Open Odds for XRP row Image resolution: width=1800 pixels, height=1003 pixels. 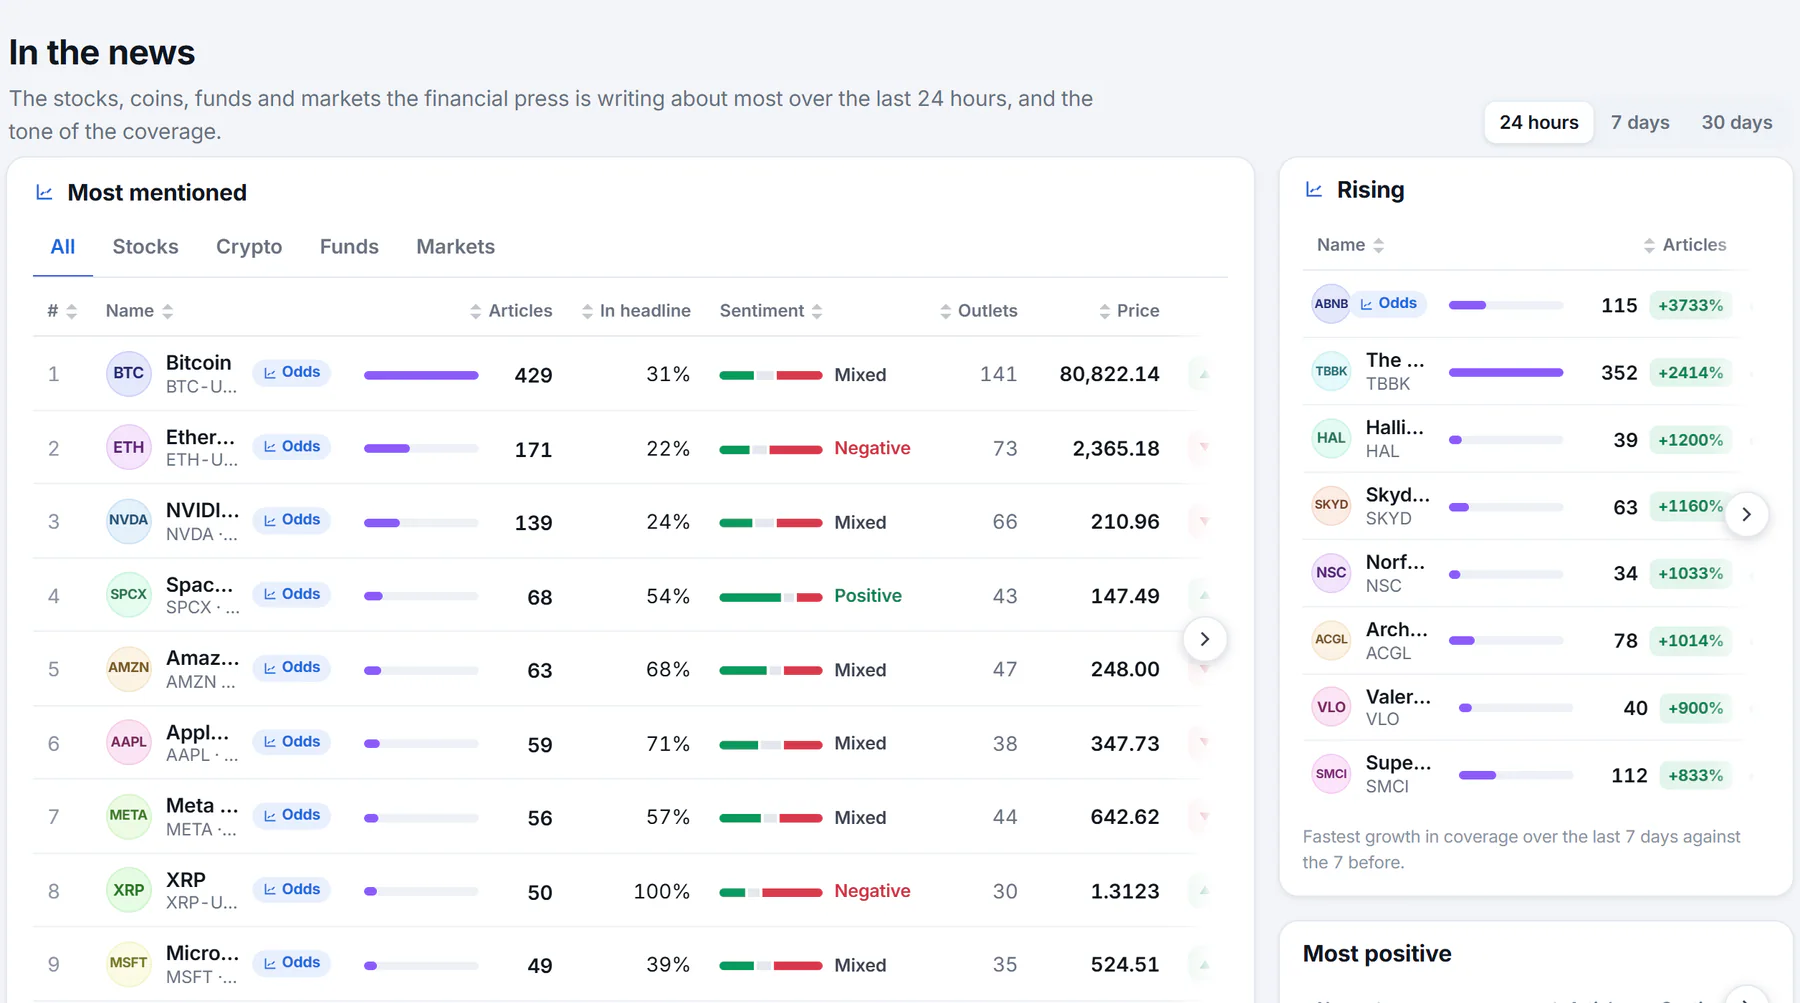tap(291, 889)
